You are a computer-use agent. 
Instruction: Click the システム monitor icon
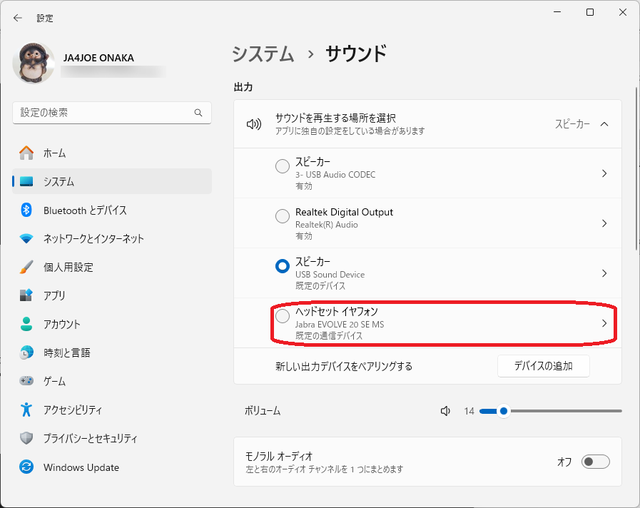(x=27, y=181)
